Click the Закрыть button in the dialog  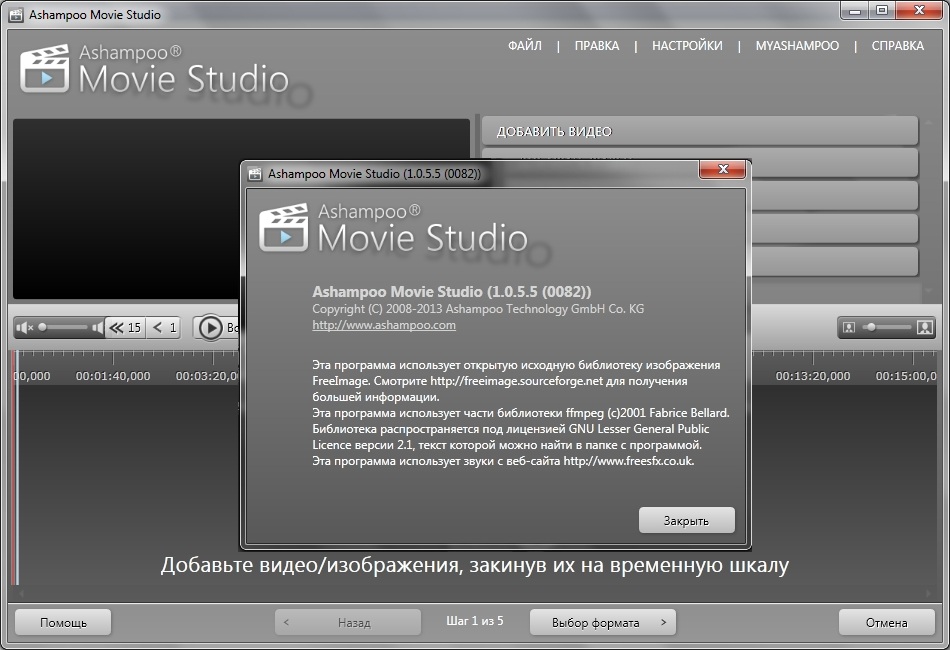pyautogui.click(x=686, y=520)
